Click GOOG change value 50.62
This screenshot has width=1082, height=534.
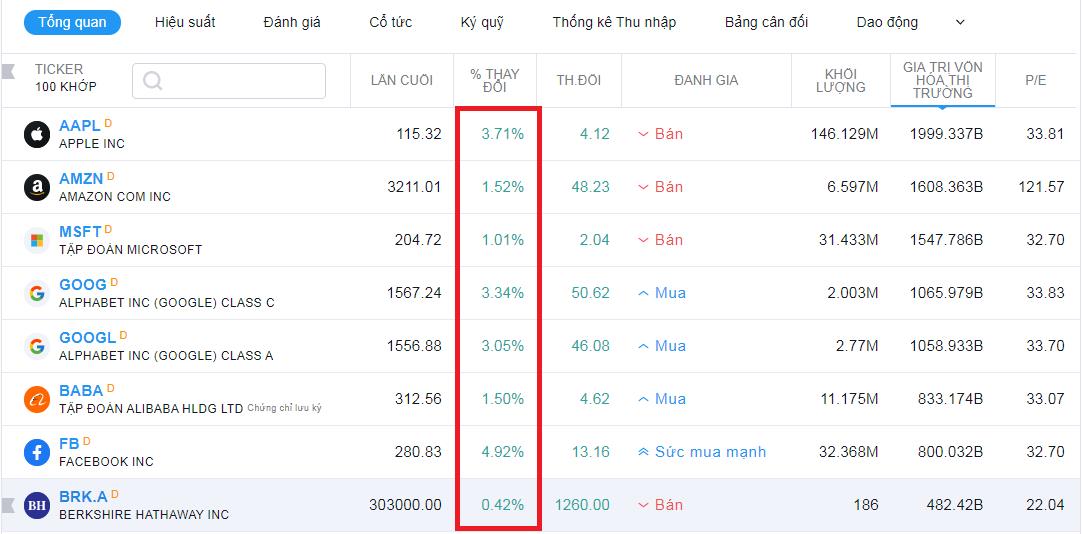point(591,293)
